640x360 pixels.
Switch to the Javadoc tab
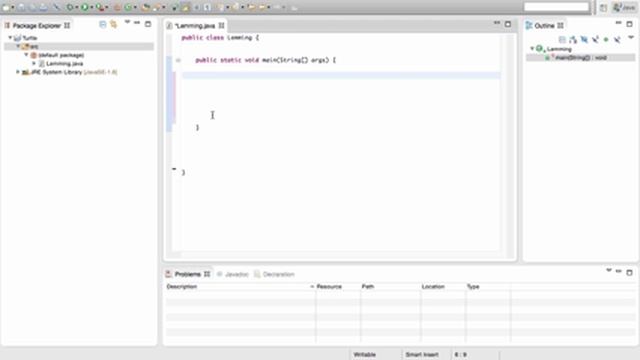[x=233, y=274]
